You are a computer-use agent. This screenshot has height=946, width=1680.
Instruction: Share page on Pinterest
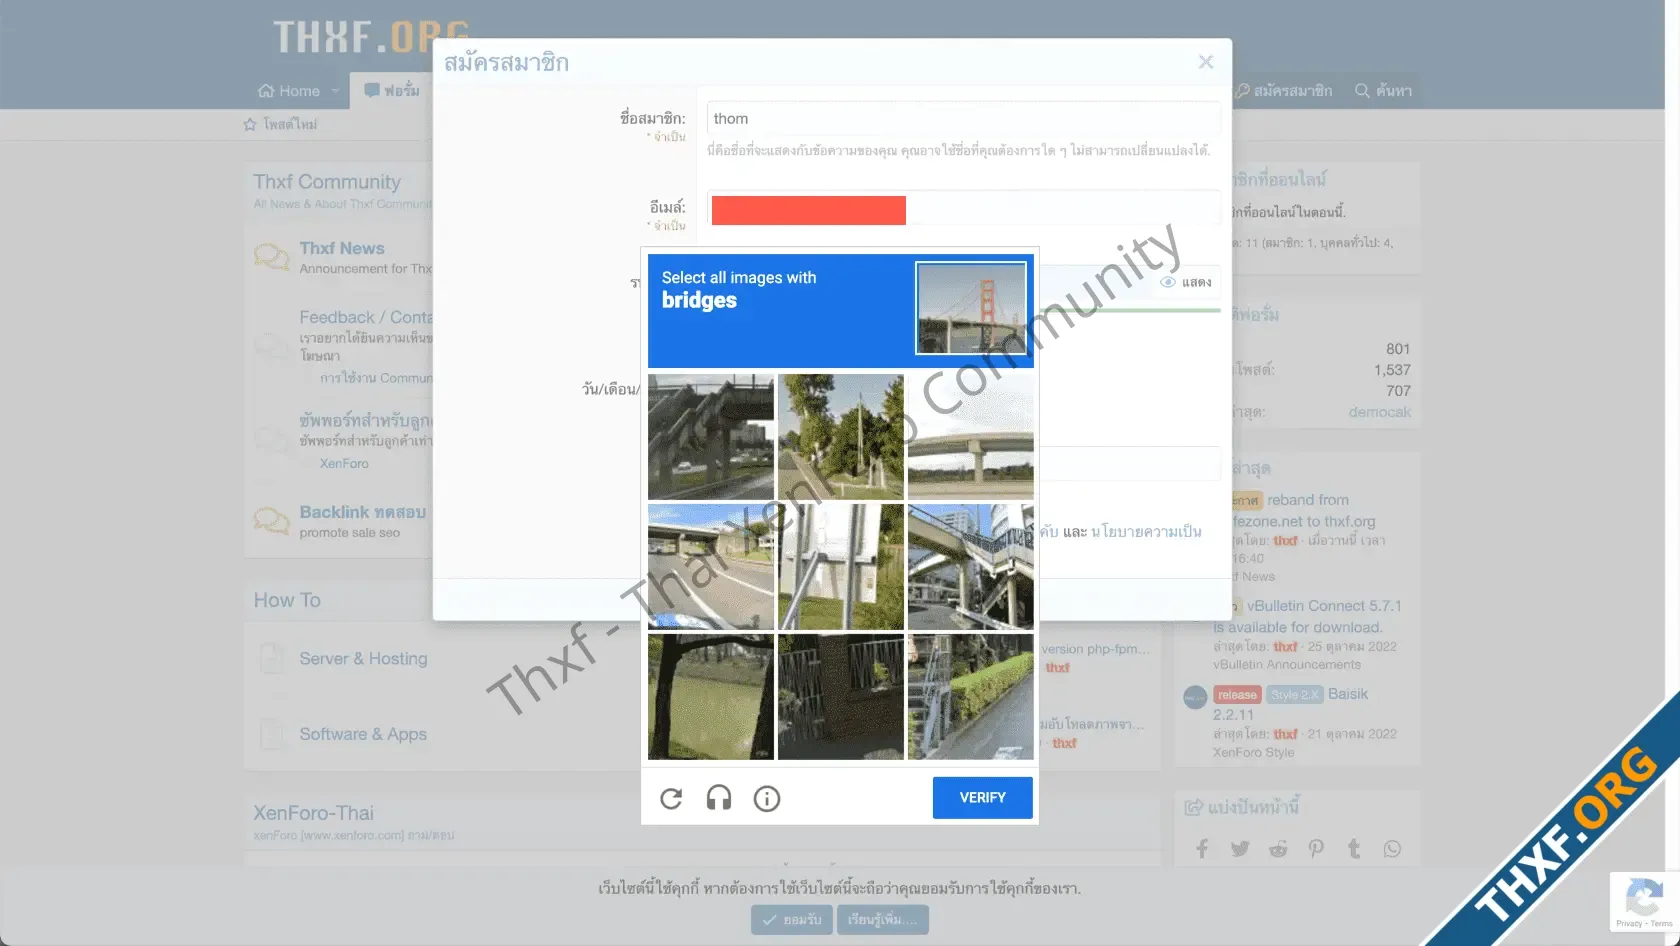(1316, 849)
